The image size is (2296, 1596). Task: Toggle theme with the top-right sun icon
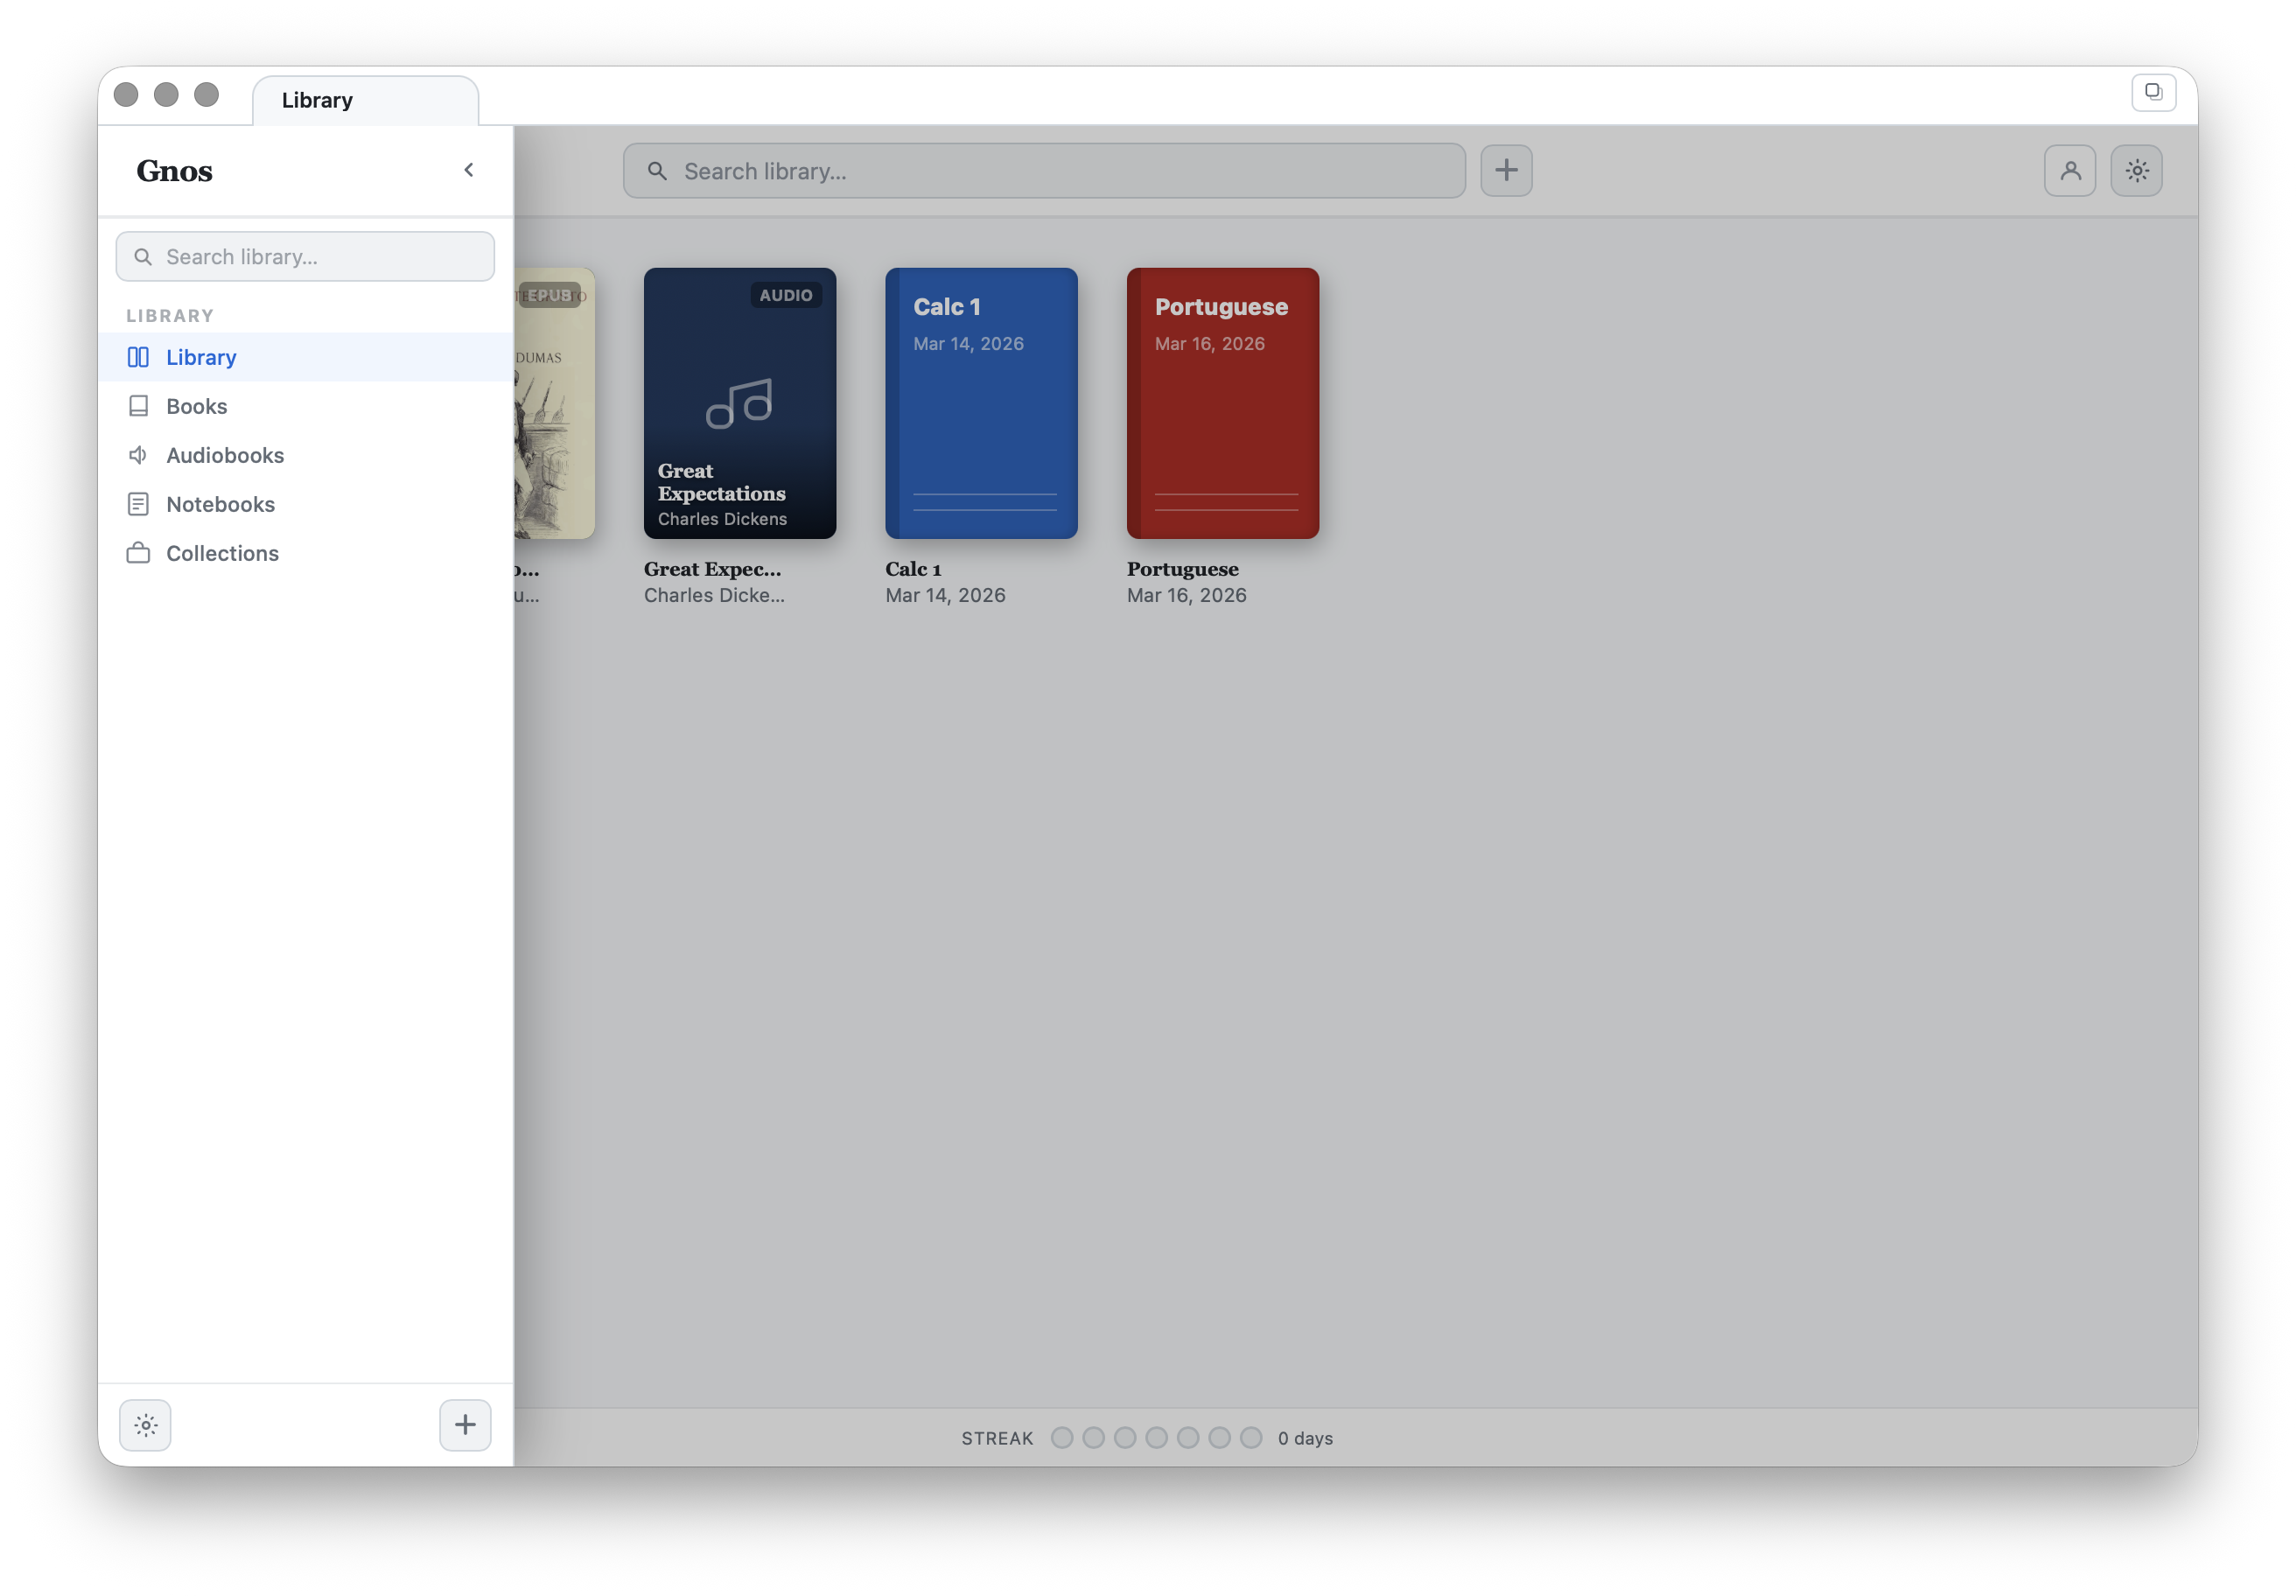click(2137, 171)
